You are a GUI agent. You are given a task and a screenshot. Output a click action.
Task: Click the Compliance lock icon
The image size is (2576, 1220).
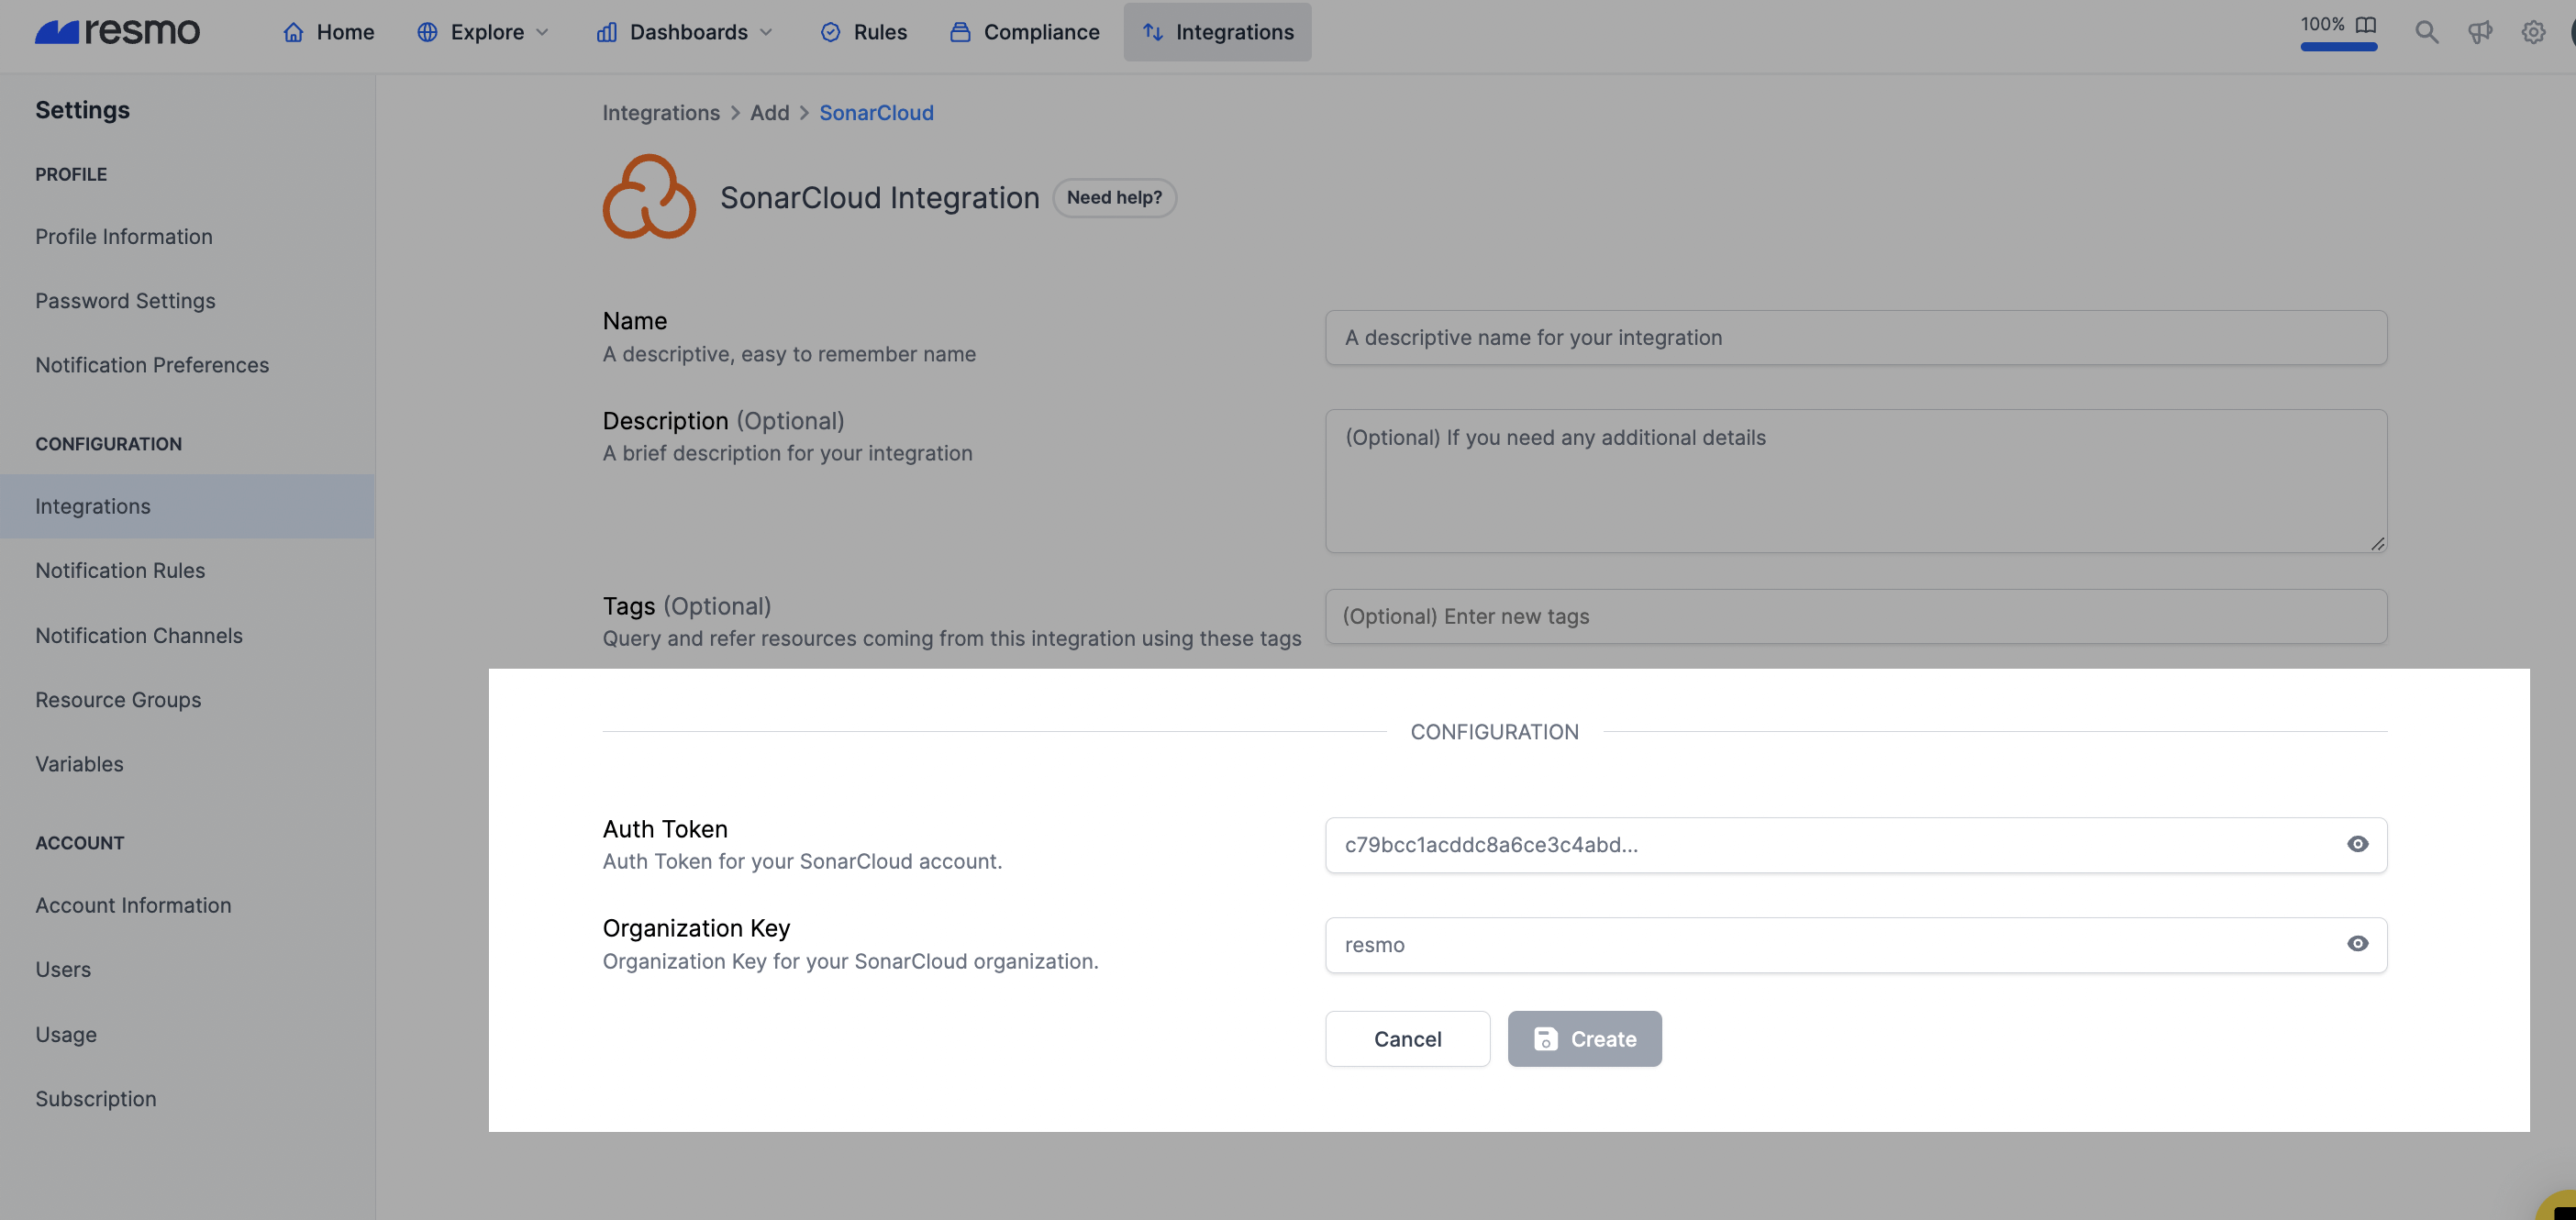pyautogui.click(x=959, y=32)
